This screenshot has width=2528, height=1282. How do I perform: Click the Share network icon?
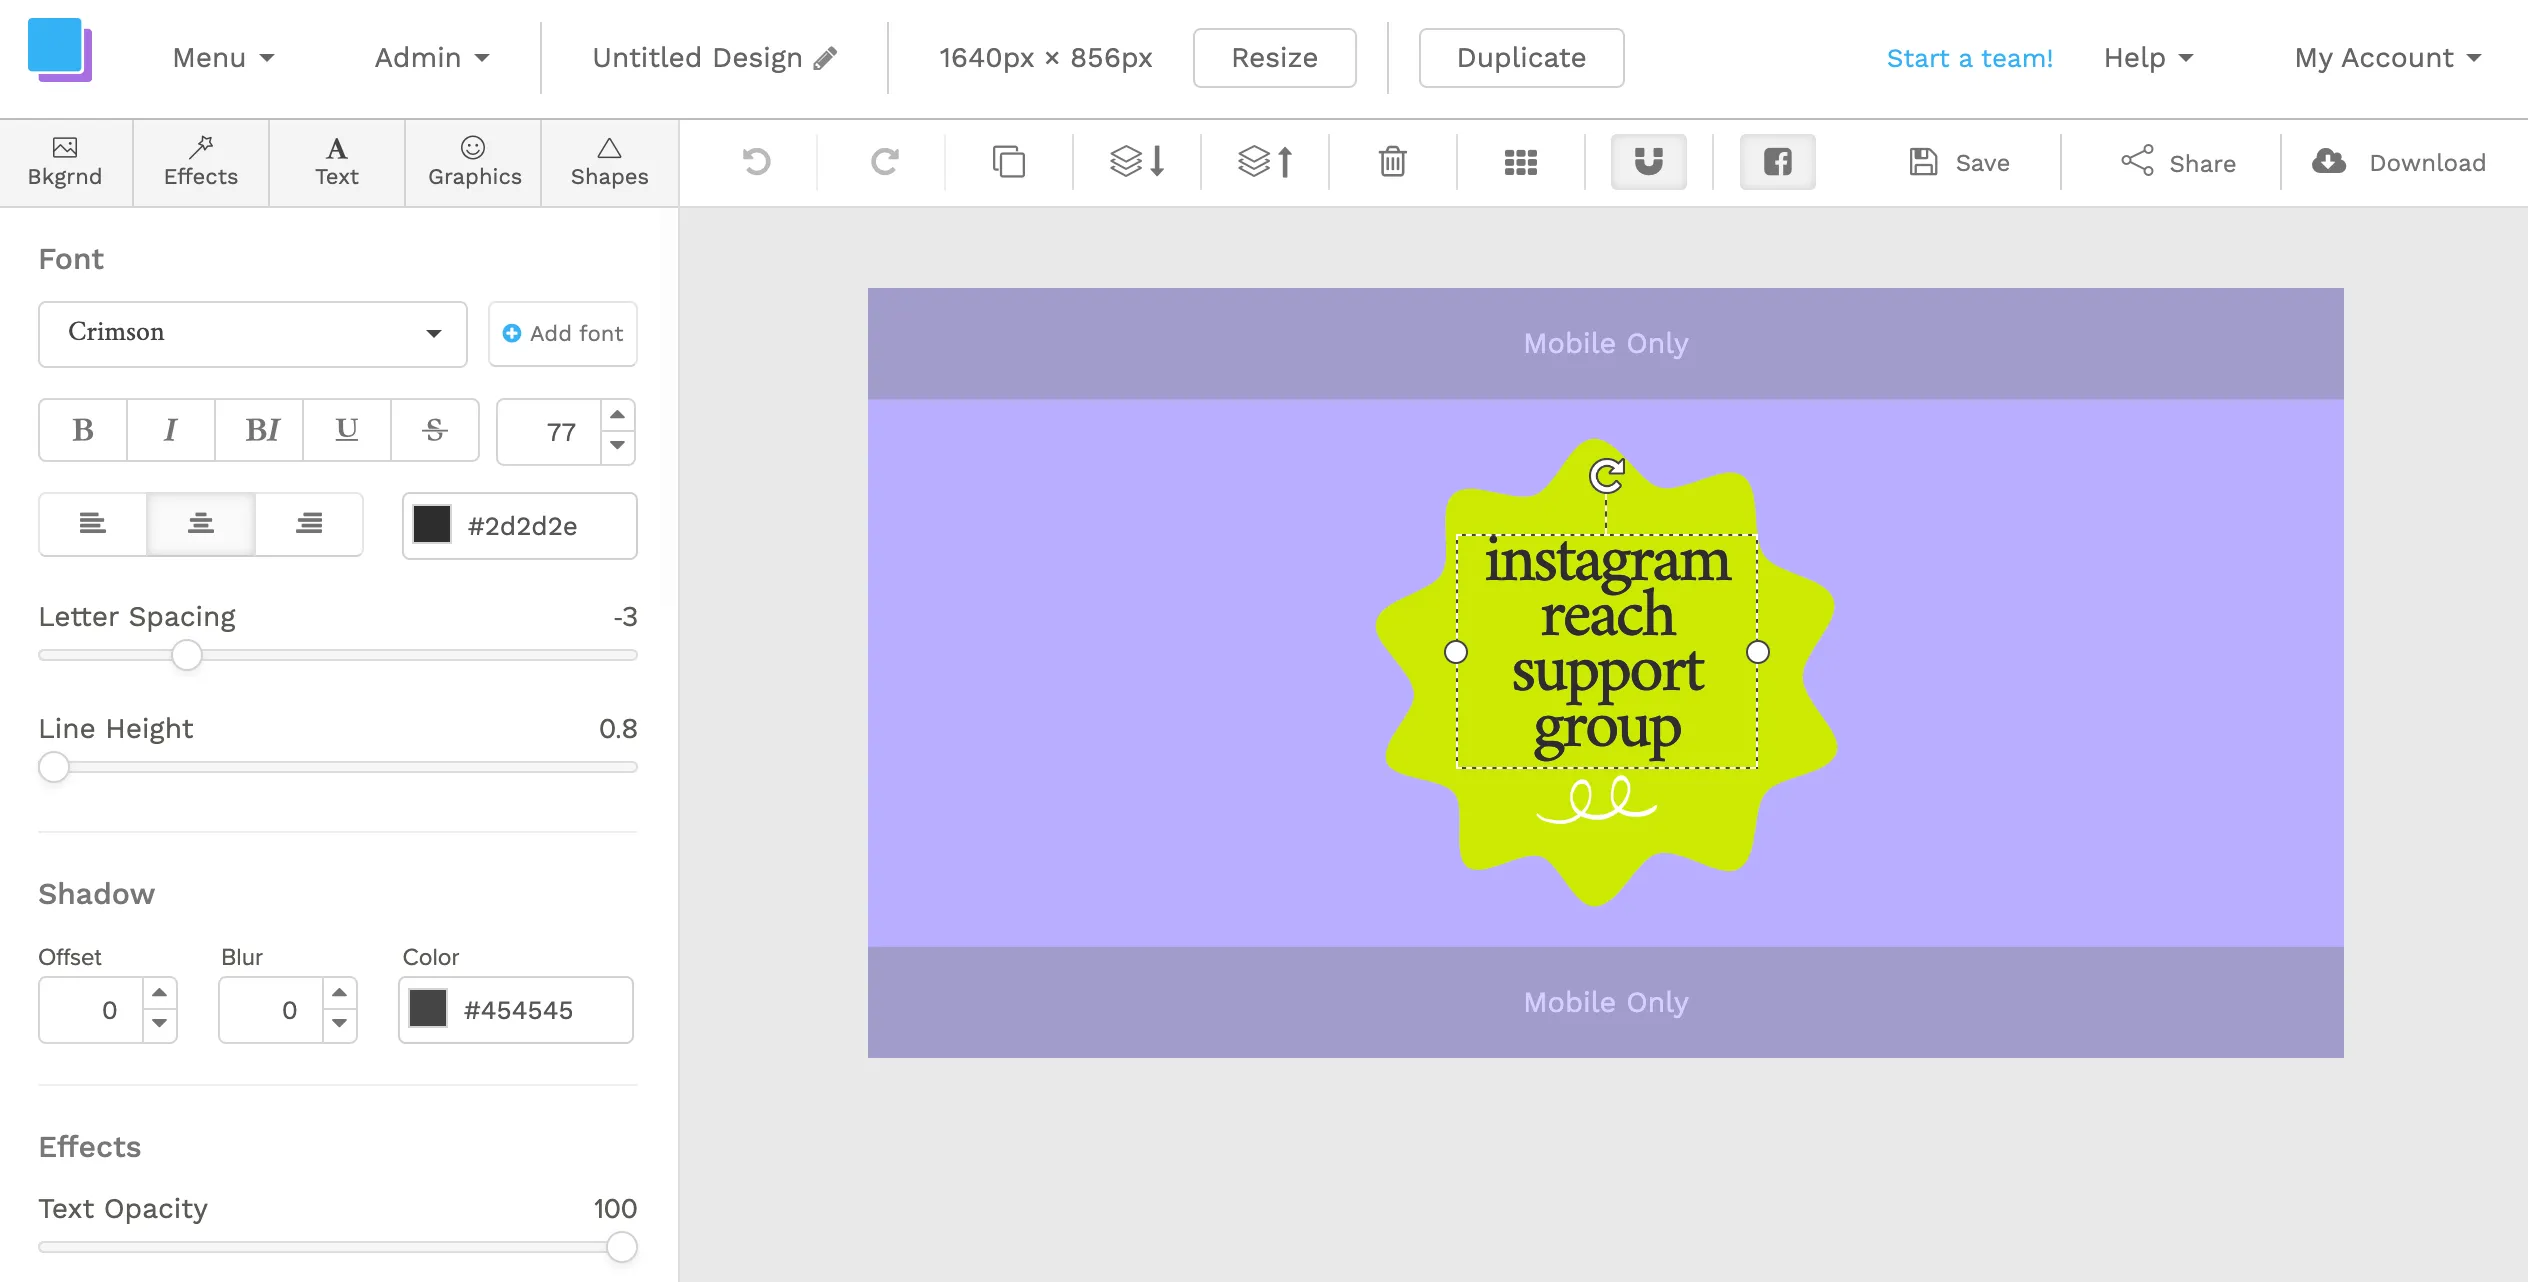[x=2137, y=161]
